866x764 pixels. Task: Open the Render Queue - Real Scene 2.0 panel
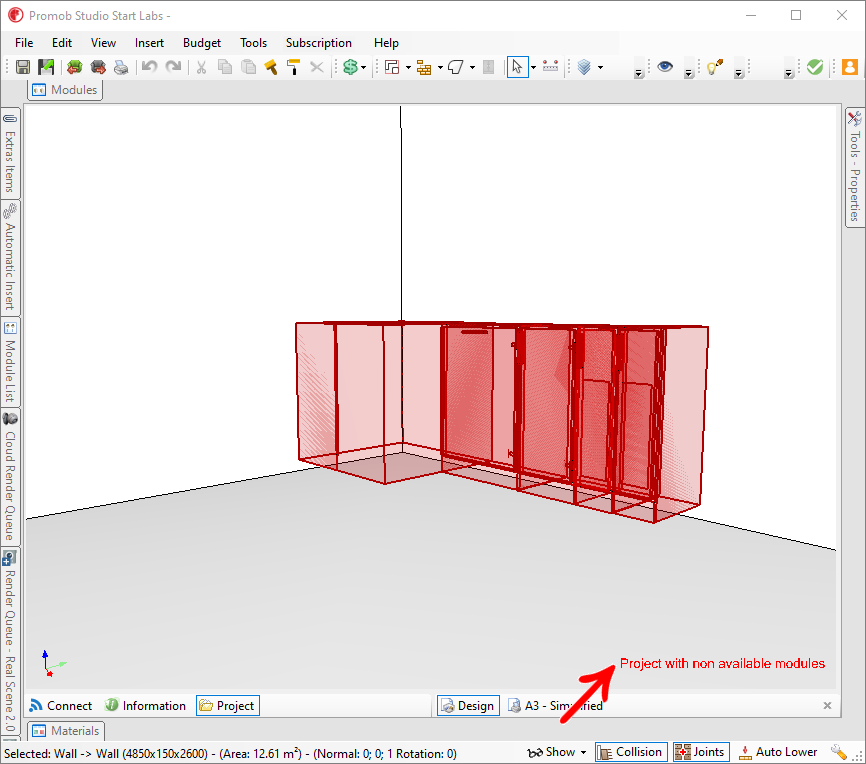click(x=10, y=641)
